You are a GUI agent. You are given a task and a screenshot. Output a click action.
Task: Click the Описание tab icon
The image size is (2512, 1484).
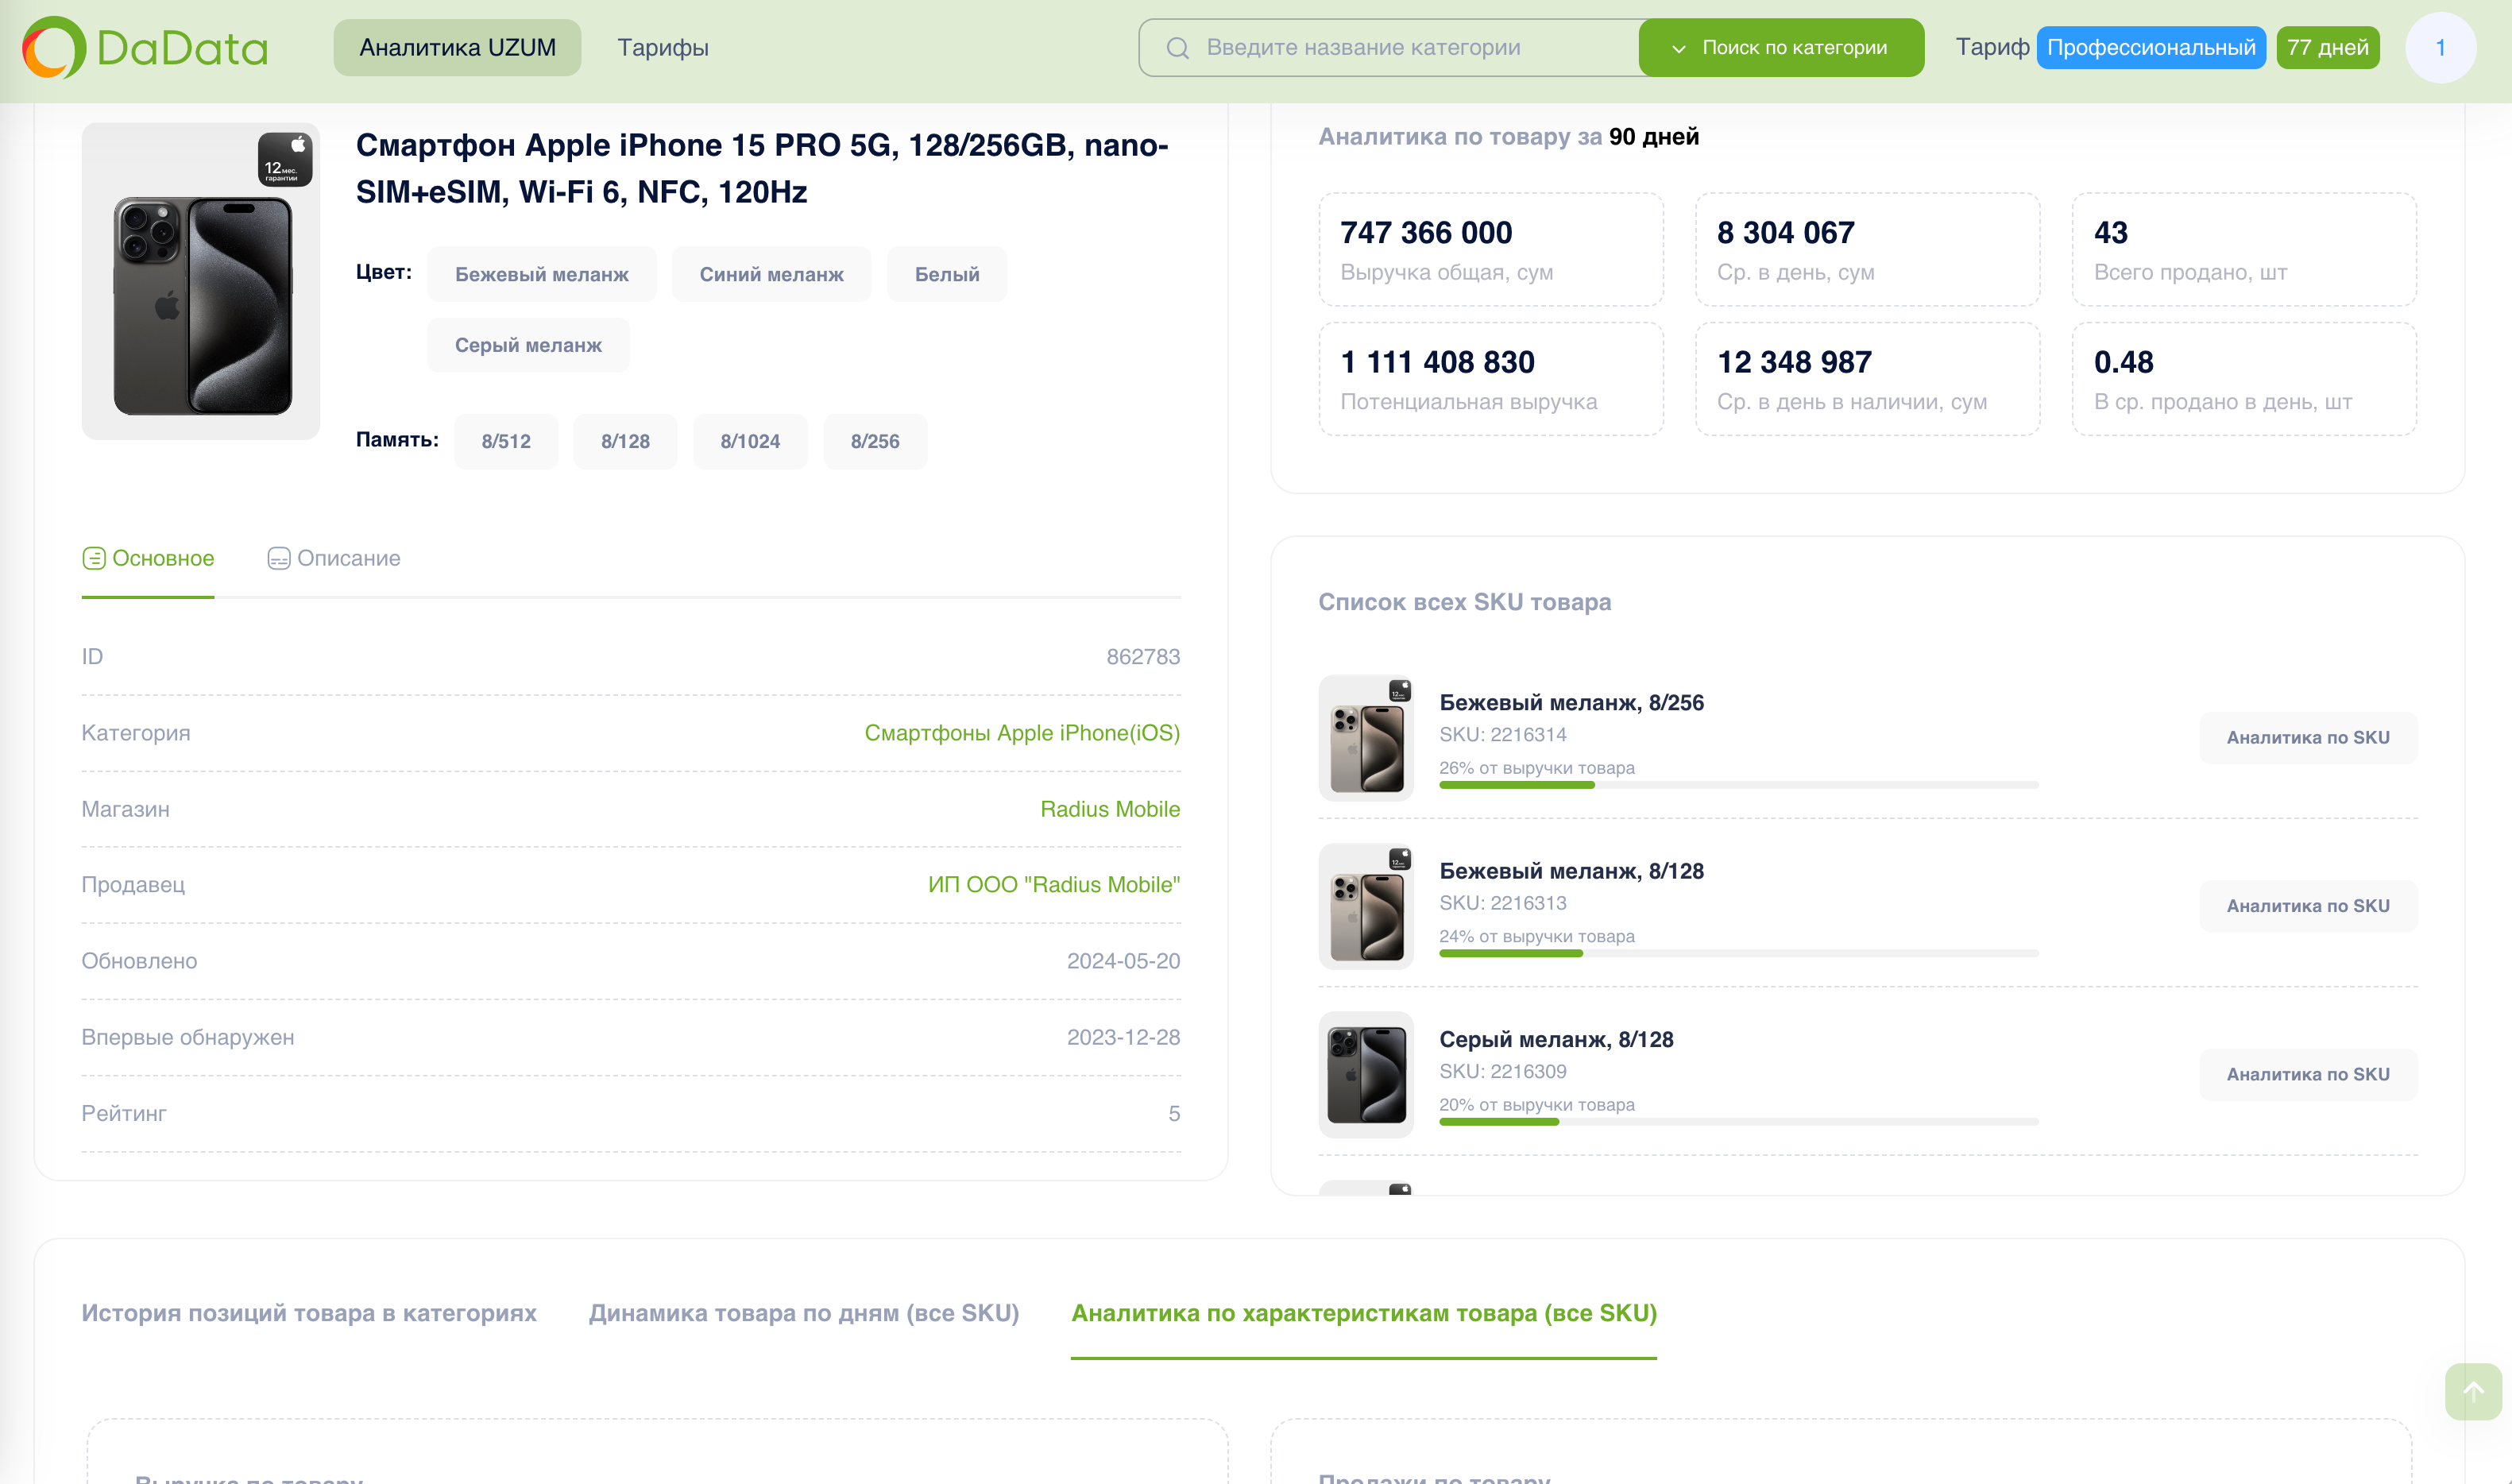(278, 558)
